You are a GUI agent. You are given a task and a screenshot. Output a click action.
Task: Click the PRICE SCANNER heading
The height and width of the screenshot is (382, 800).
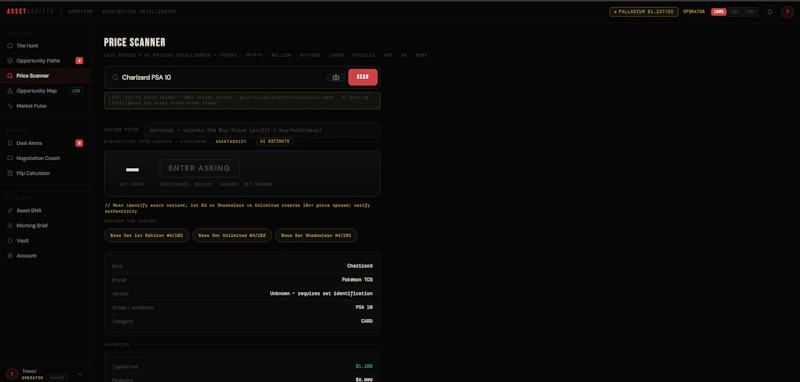[x=135, y=43]
